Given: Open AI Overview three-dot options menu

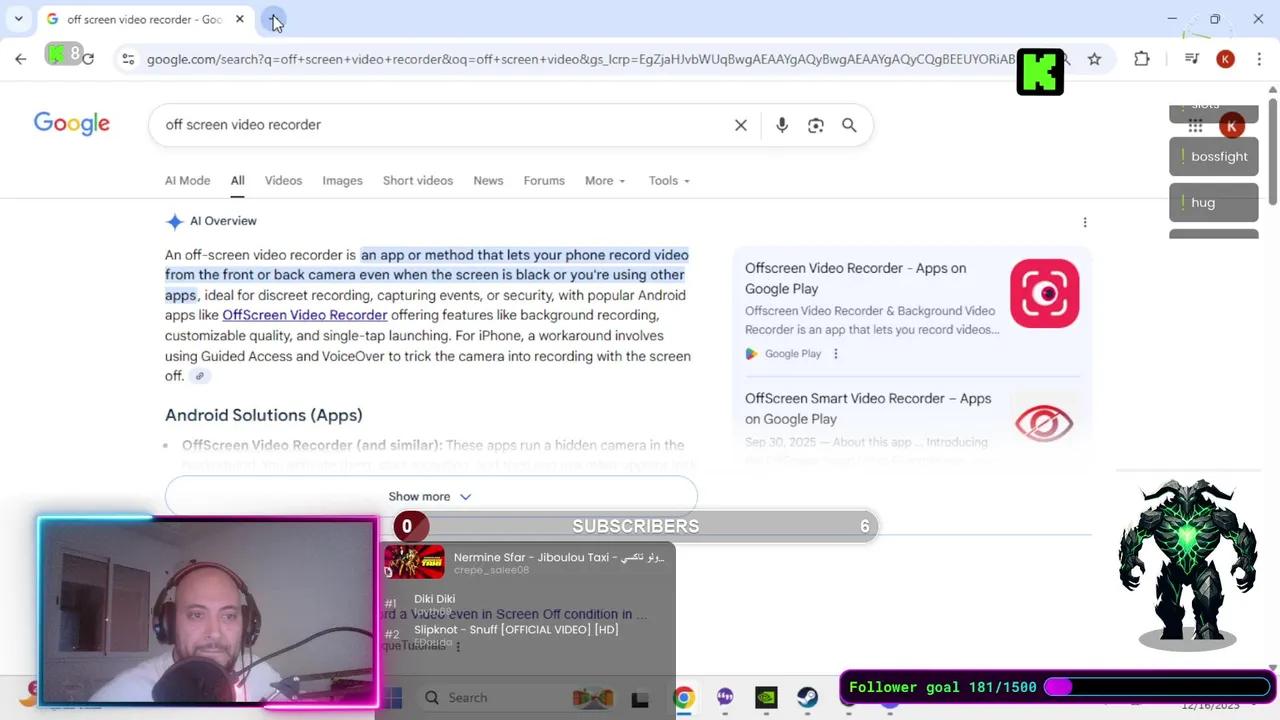Looking at the screenshot, I should 1085,222.
